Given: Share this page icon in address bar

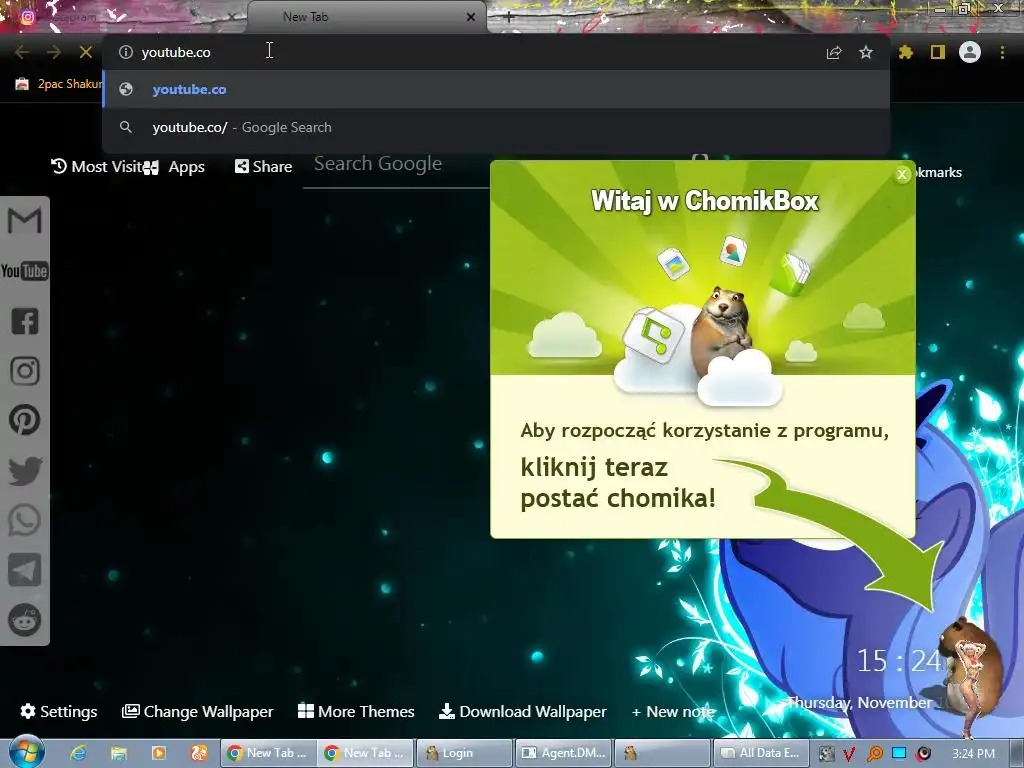Looking at the screenshot, I should tap(834, 52).
